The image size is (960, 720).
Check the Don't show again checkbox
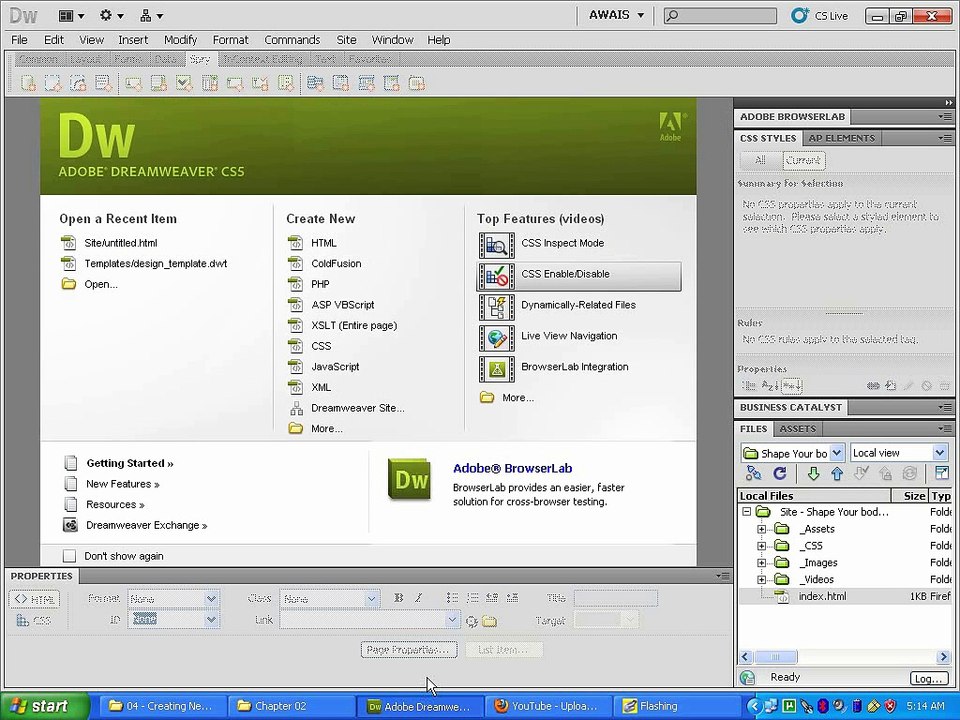click(x=70, y=556)
